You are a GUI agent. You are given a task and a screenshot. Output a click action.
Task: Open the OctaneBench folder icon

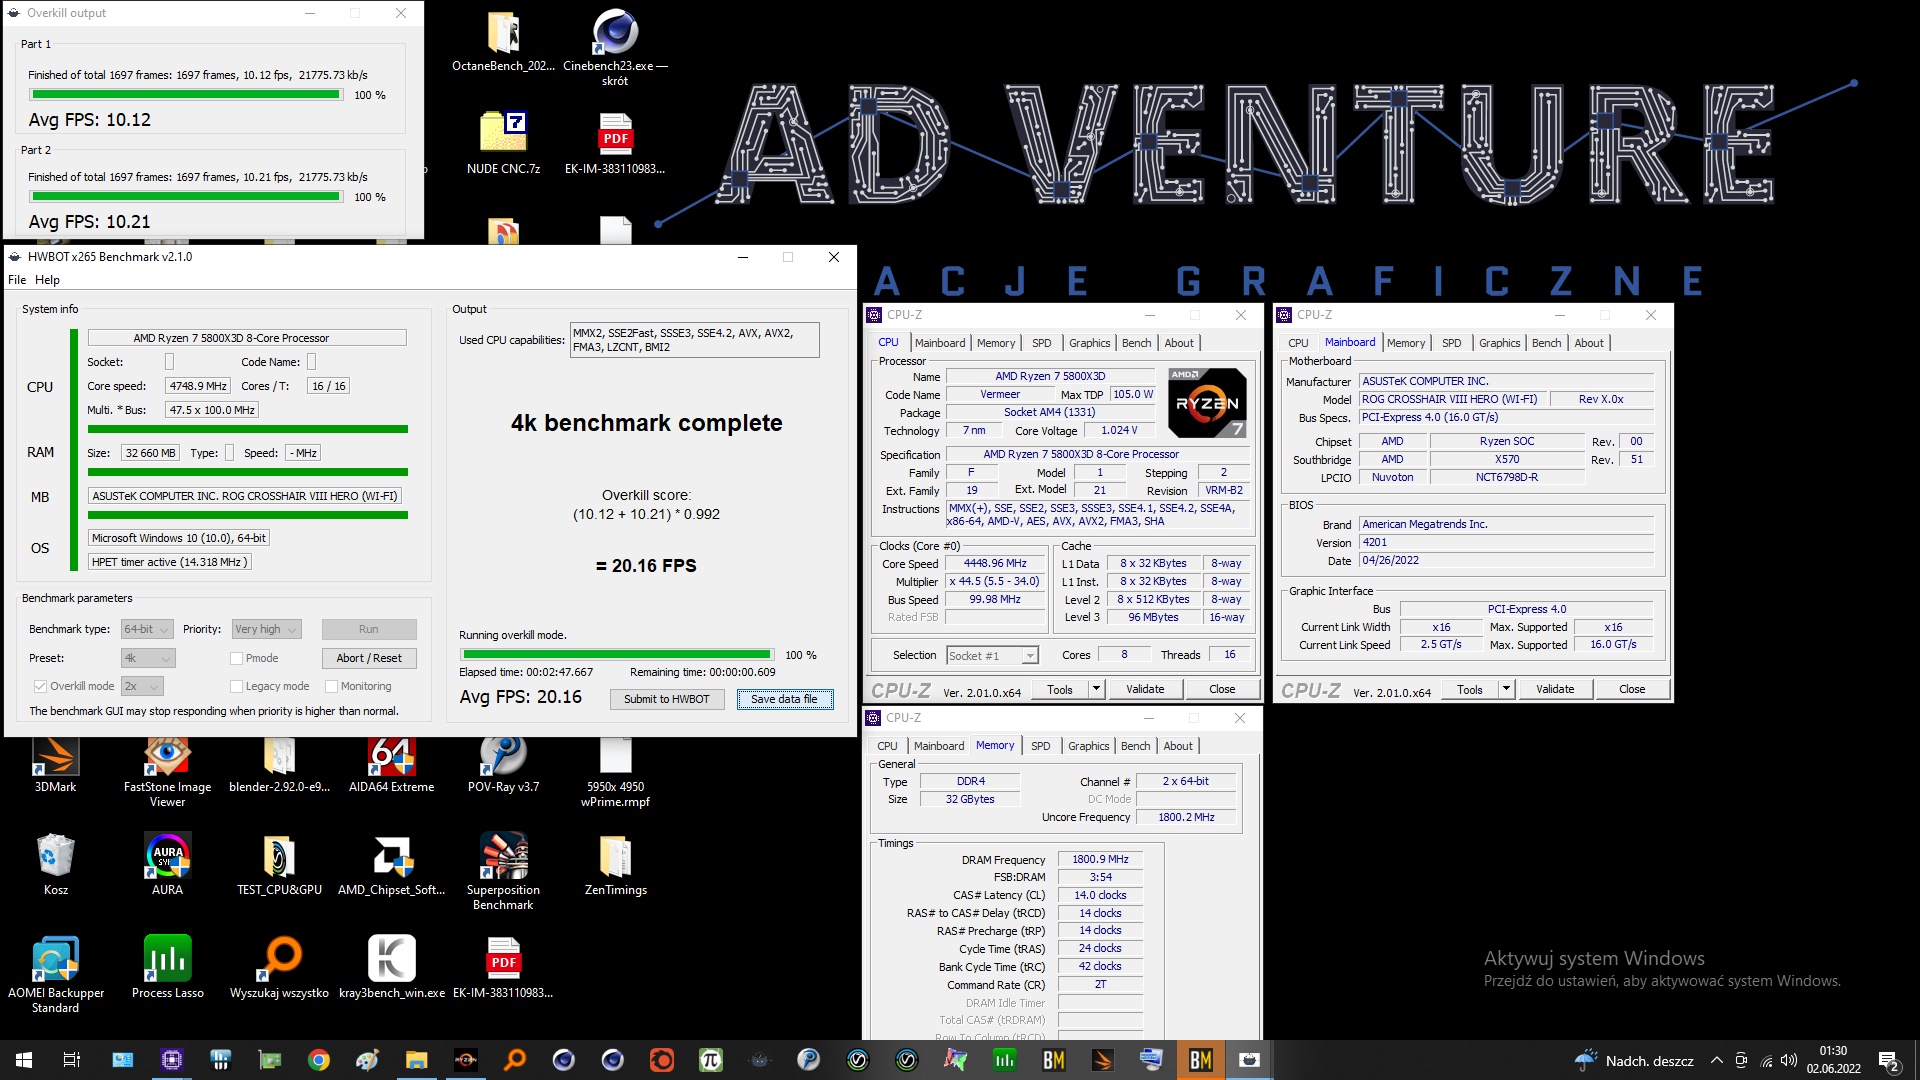(x=503, y=41)
